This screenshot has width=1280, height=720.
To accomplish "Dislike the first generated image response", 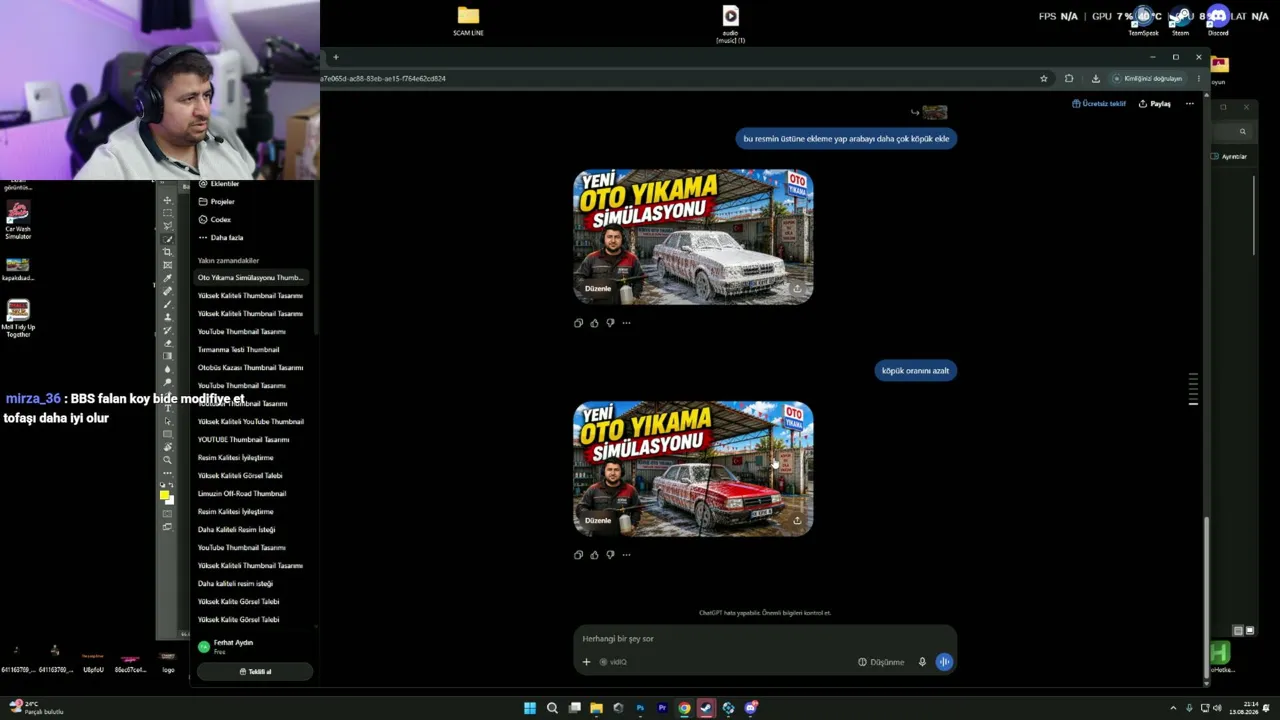I will (610, 323).
